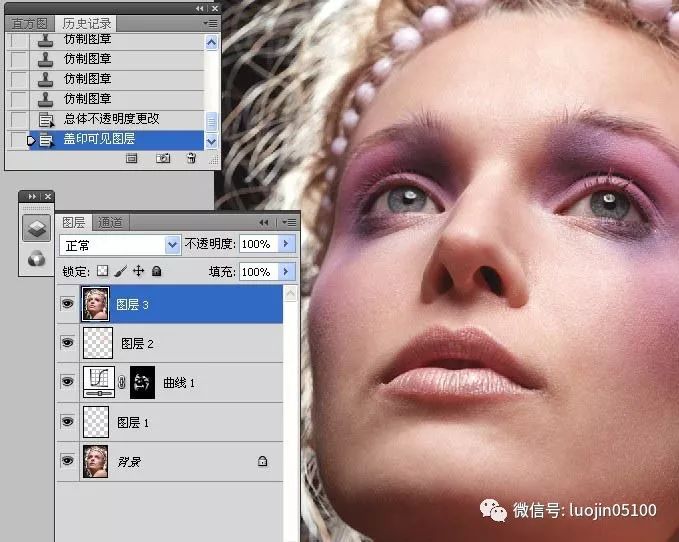Open the layers panel flyout menu
Viewport: 679px width, 542px height.
(x=290, y=223)
